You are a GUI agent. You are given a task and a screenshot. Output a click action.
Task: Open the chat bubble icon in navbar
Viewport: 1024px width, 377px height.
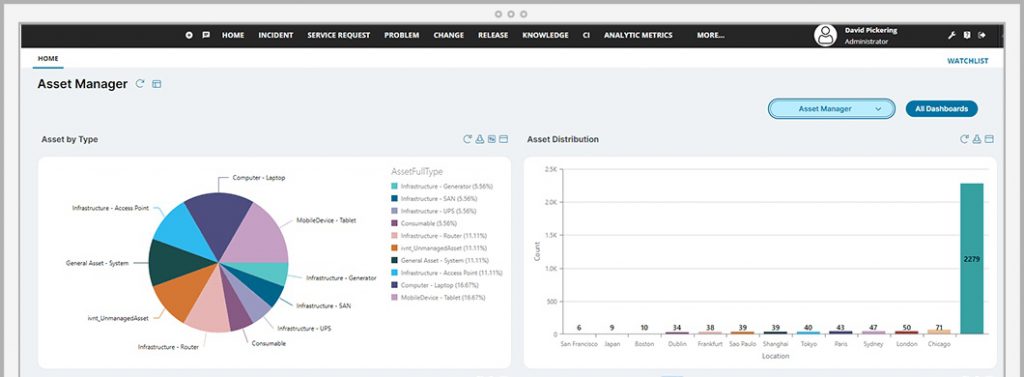click(206, 35)
